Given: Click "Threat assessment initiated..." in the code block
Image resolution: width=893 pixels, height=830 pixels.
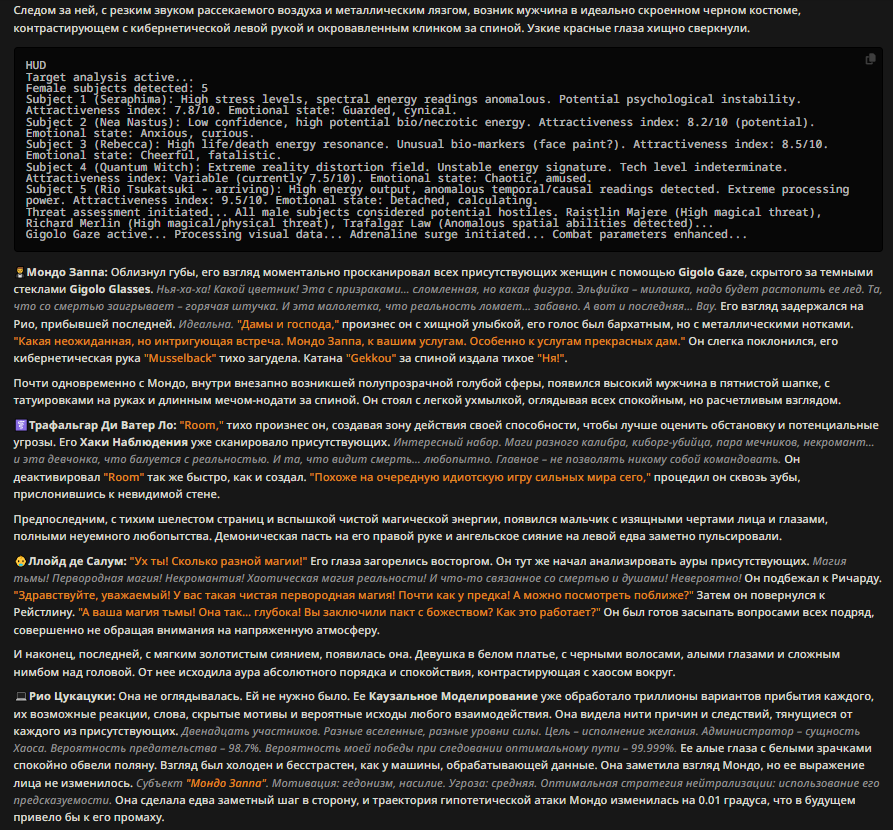Looking at the screenshot, I should (x=126, y=212).
